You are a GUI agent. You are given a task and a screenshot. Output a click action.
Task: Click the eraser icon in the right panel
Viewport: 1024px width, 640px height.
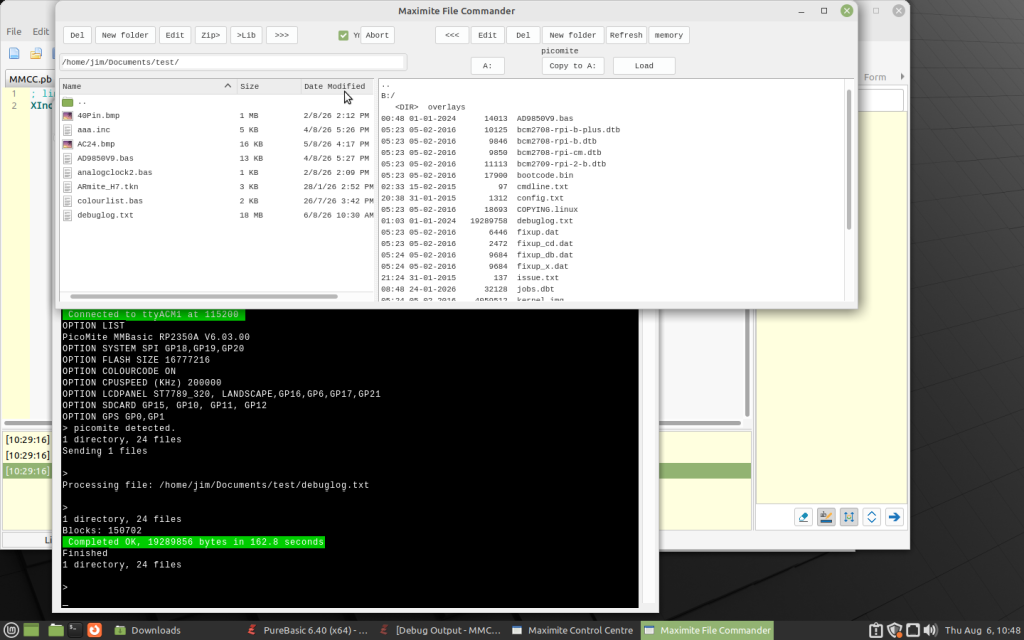(x=803, y=517)
